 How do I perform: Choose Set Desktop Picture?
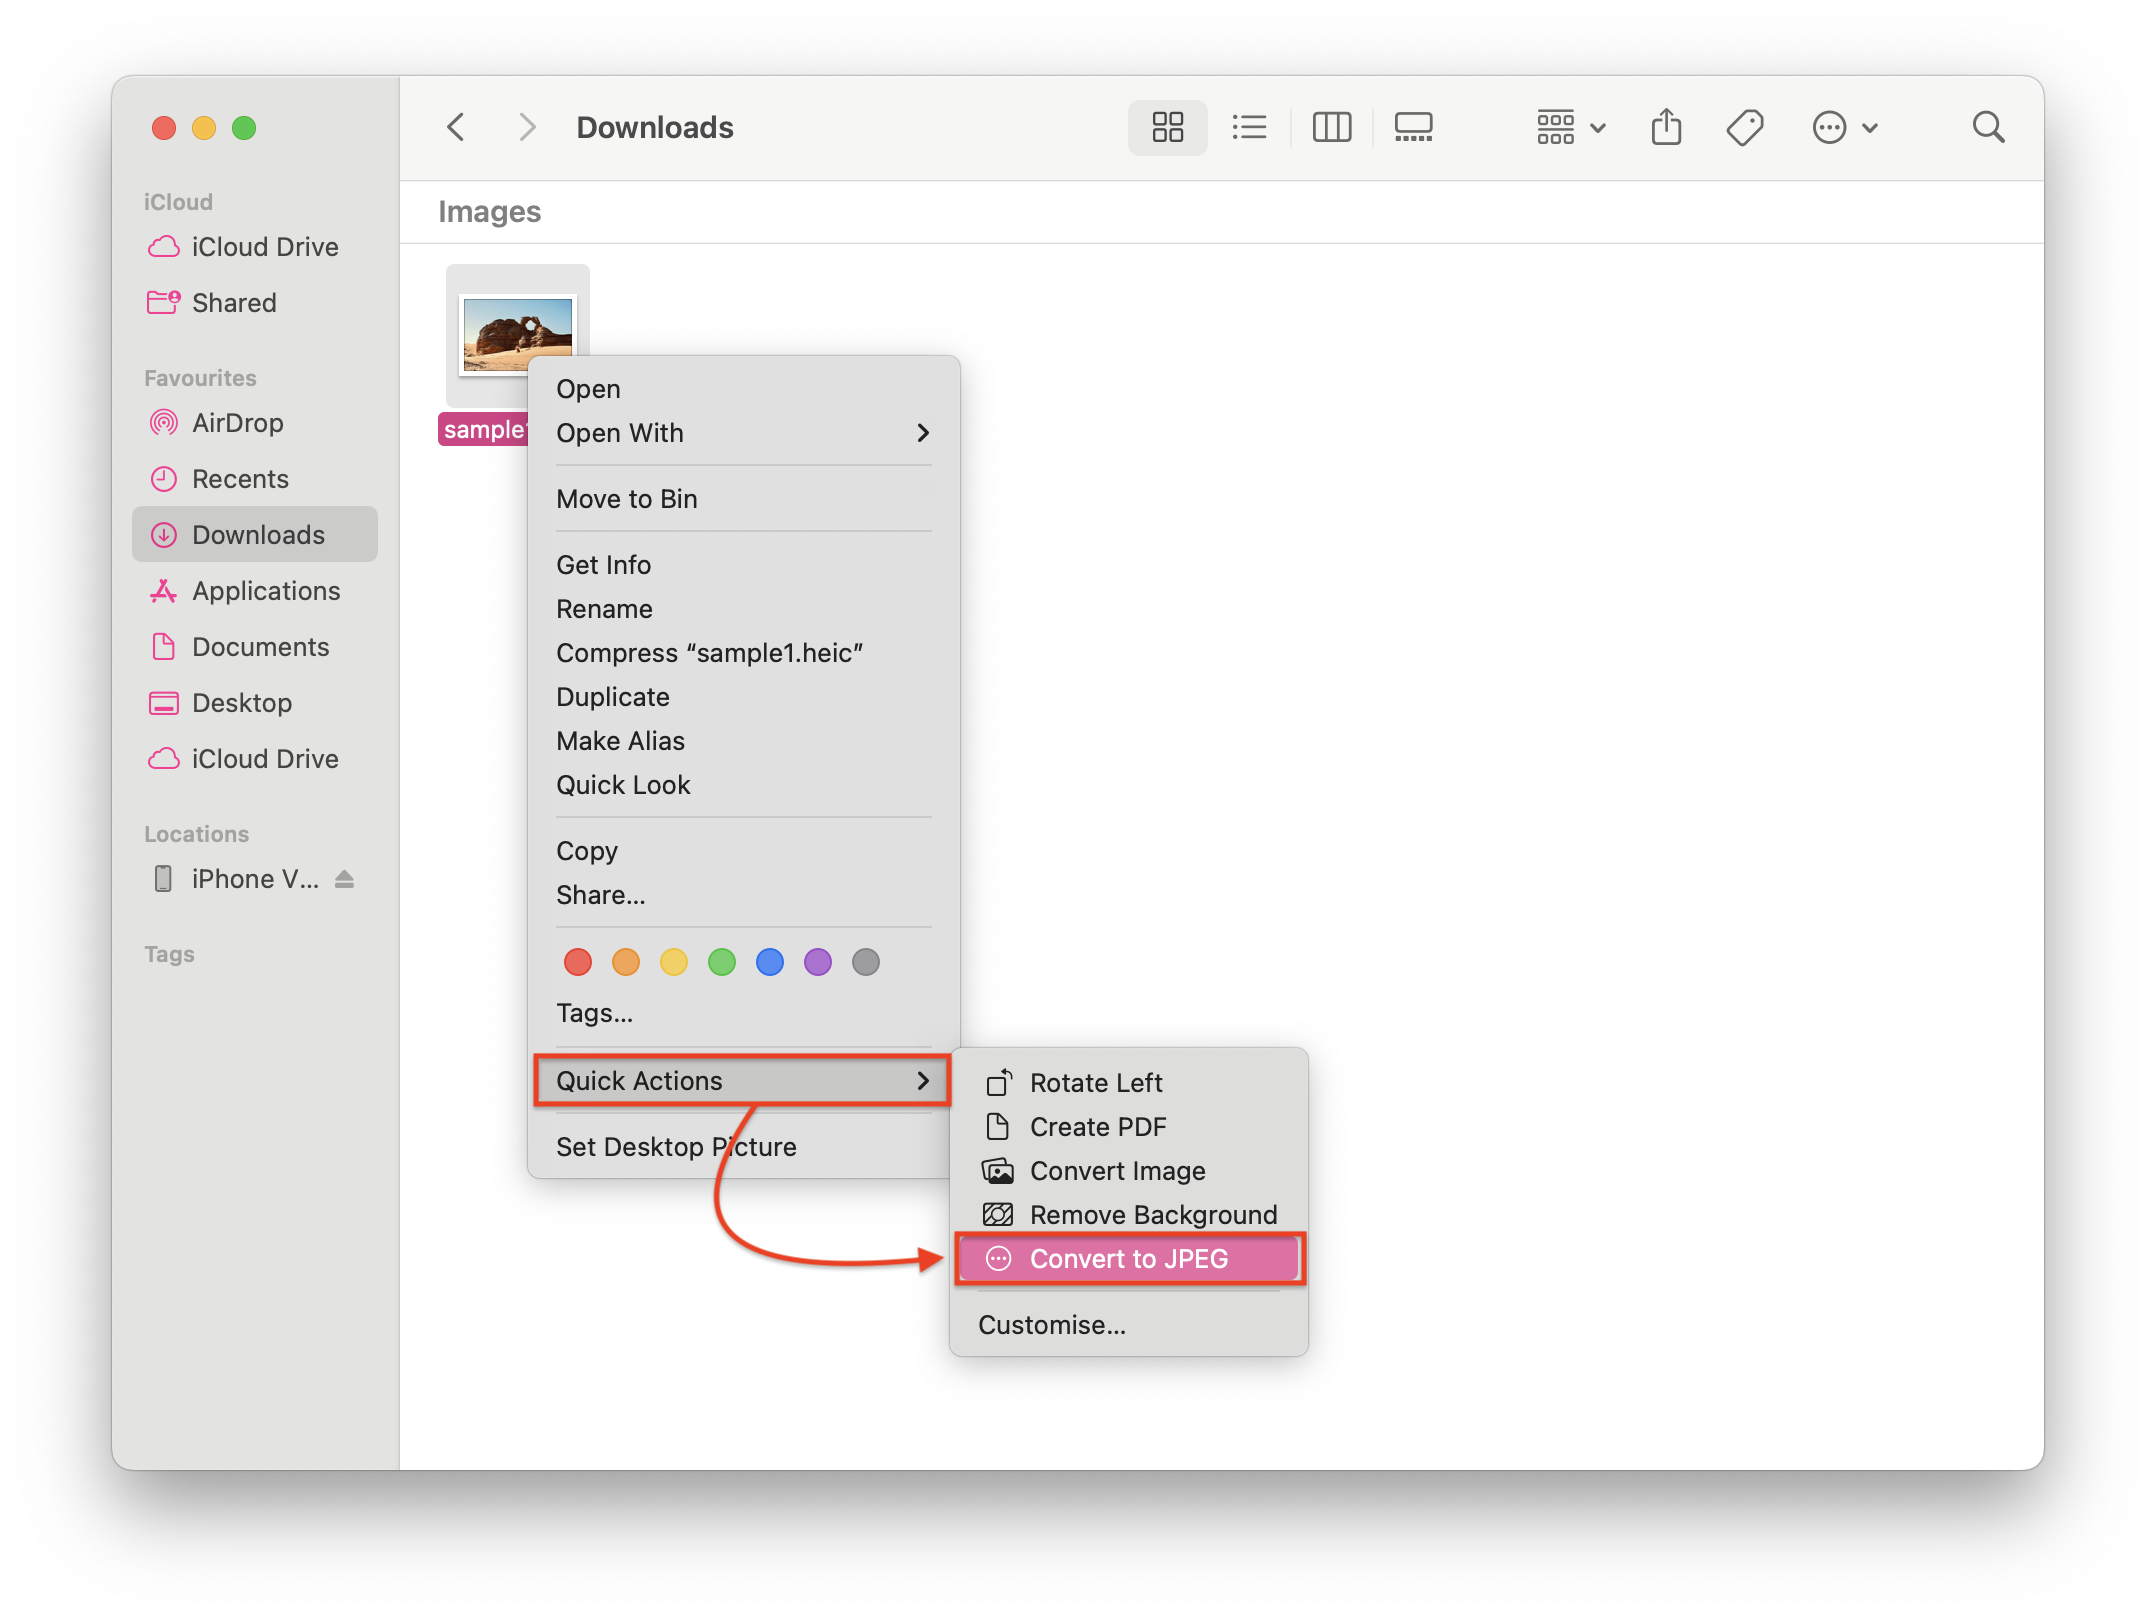(x=744, y=1147)
